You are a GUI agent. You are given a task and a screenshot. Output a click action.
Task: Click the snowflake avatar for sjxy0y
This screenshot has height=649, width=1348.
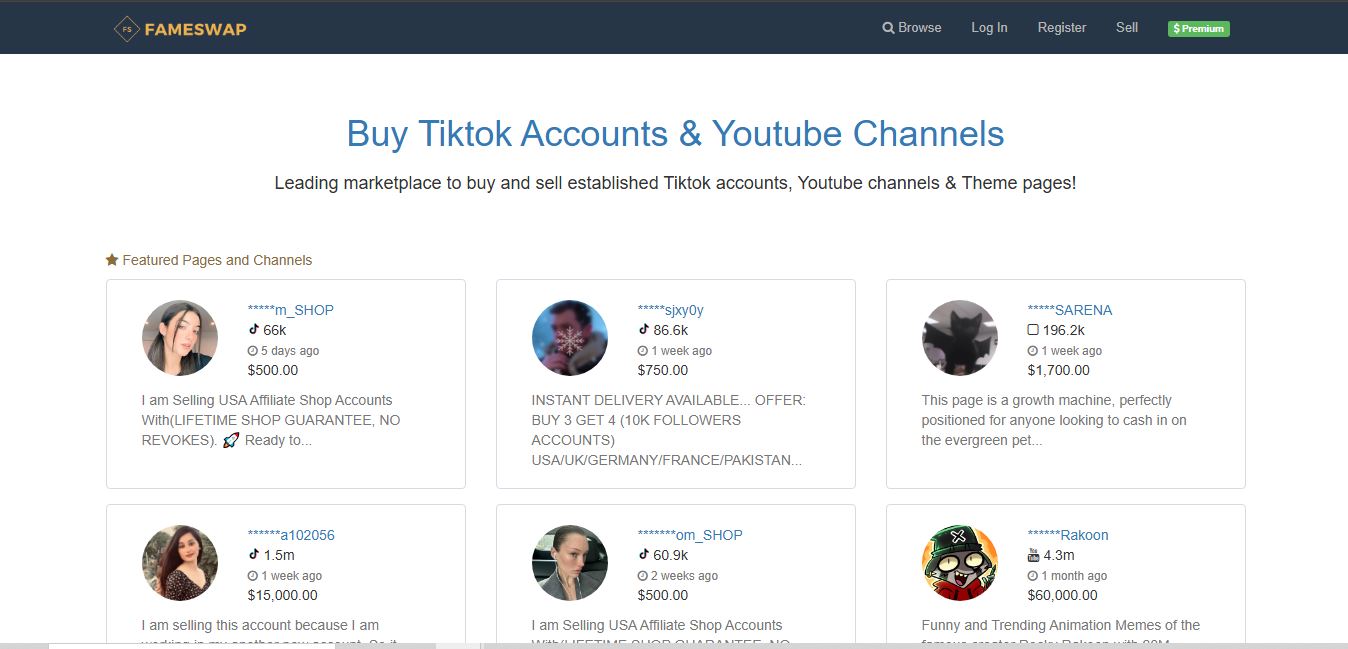pos(569,338)
